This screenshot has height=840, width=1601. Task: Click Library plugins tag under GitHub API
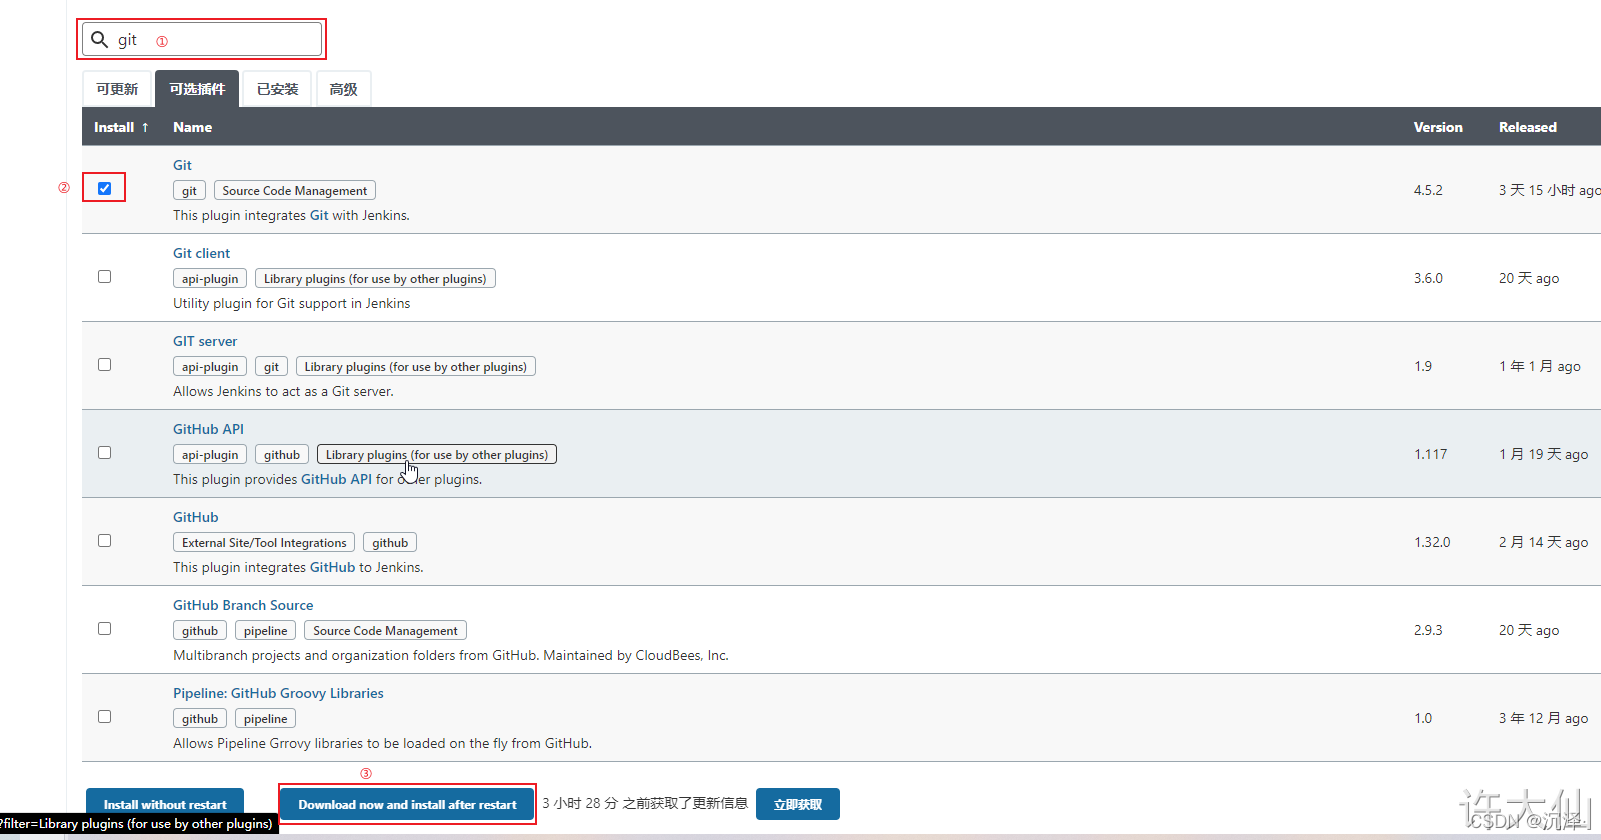(x=437, y=454)
